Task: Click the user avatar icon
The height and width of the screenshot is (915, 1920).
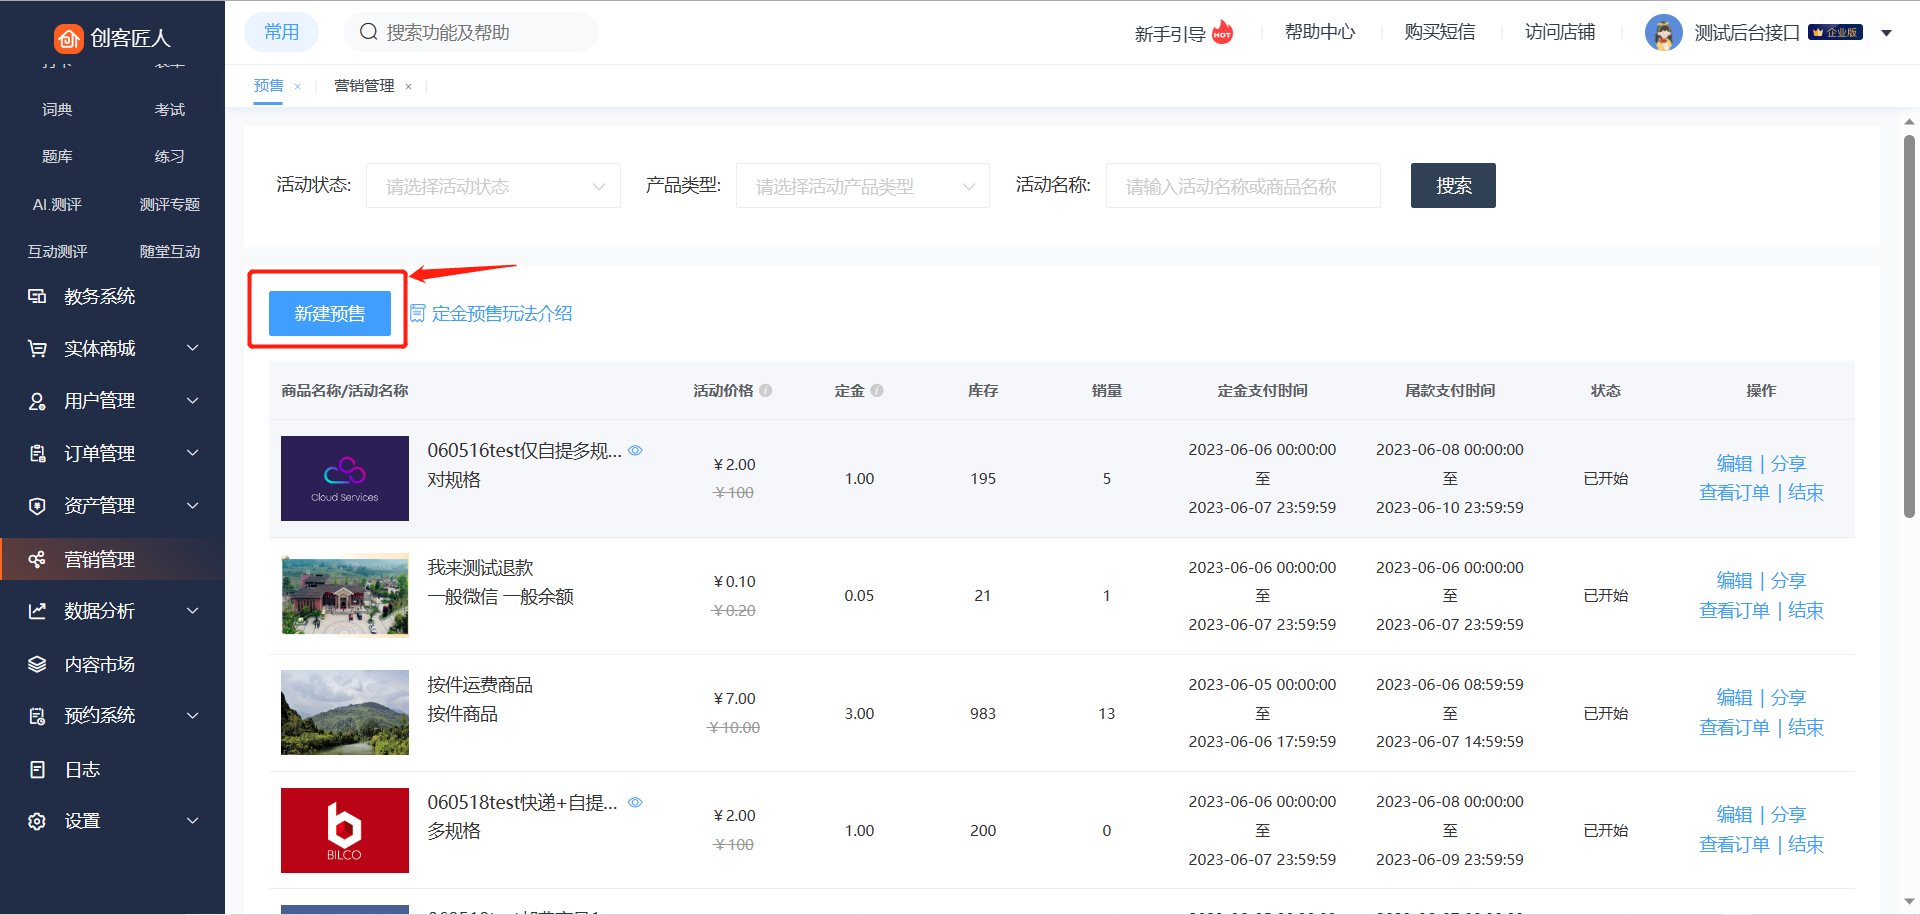Action: [1663, 33]
